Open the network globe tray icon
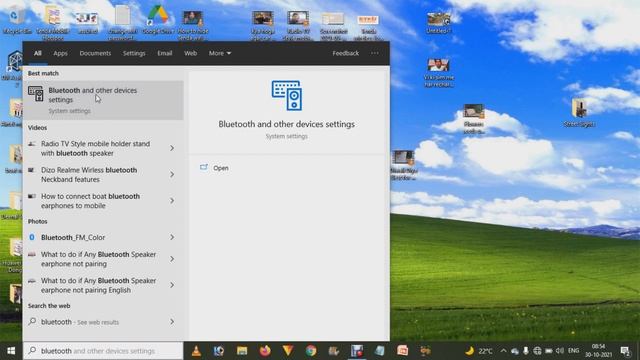 pos(537,351)
